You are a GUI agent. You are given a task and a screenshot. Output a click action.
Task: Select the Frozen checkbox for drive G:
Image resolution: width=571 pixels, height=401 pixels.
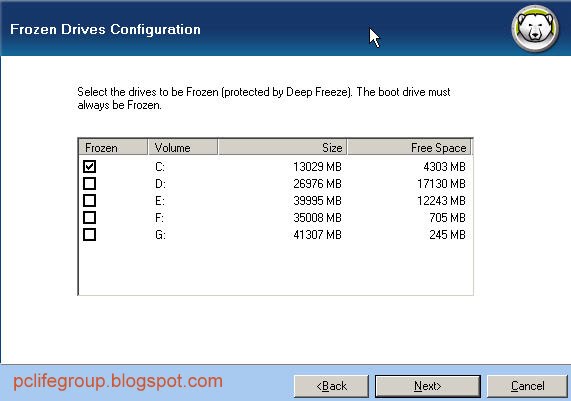(x=89, y=235)
